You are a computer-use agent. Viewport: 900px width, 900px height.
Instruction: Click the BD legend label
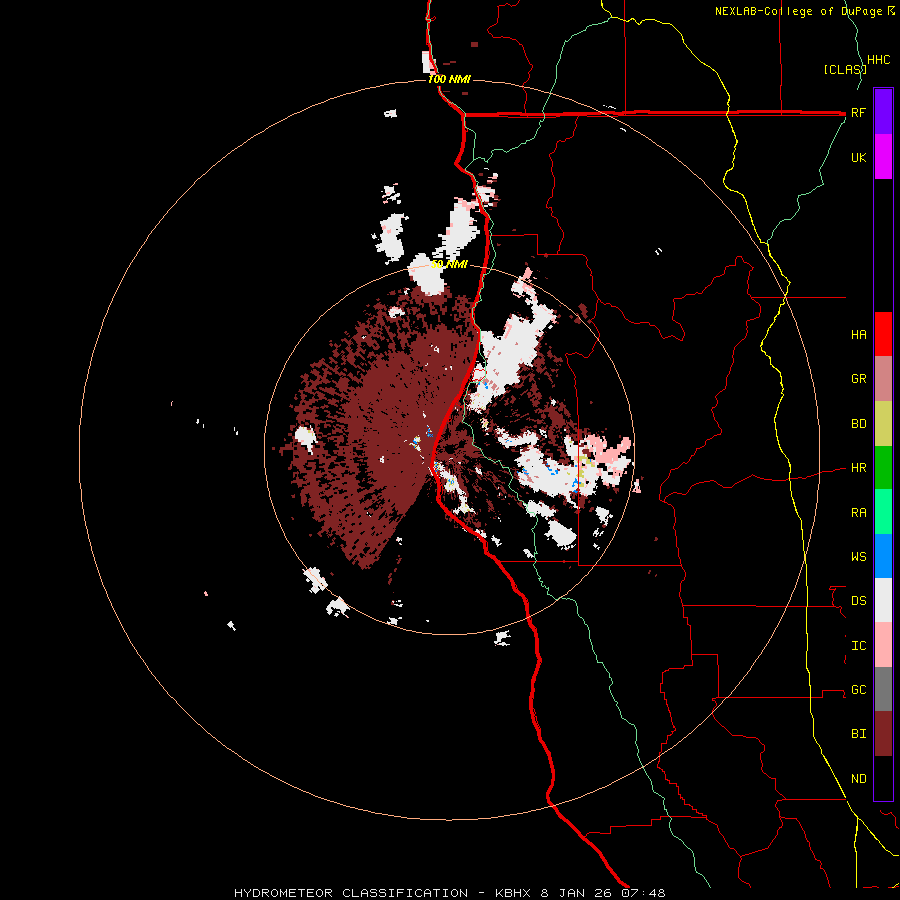858,424
